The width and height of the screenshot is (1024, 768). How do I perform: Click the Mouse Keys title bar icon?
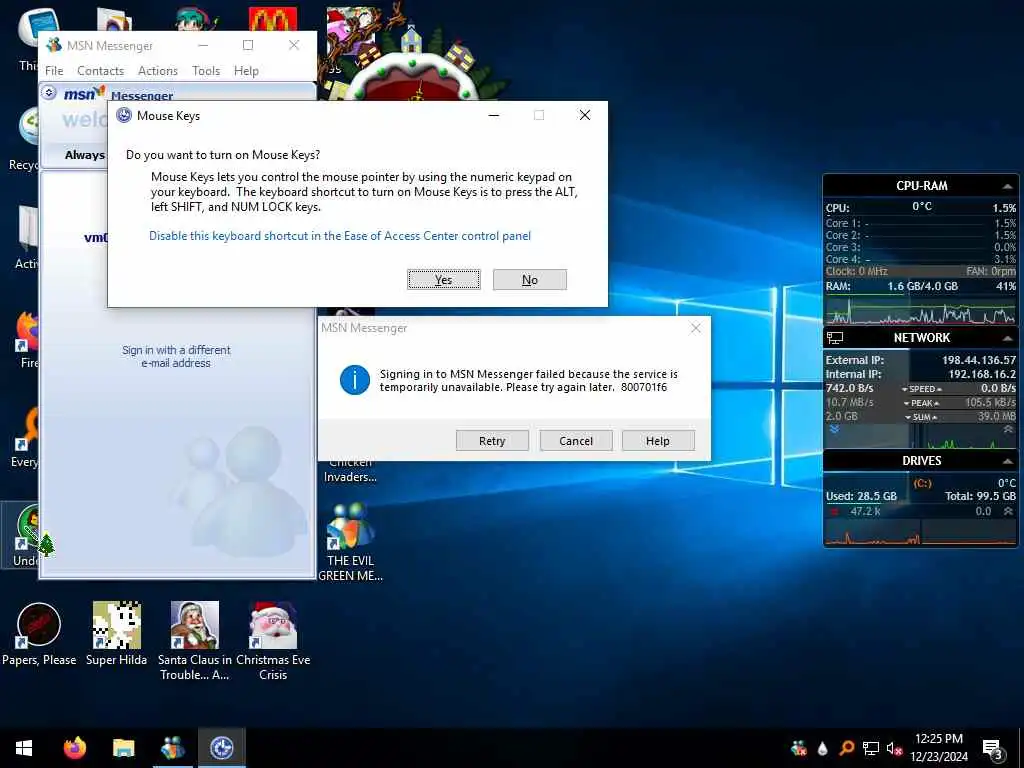point(123,116)
